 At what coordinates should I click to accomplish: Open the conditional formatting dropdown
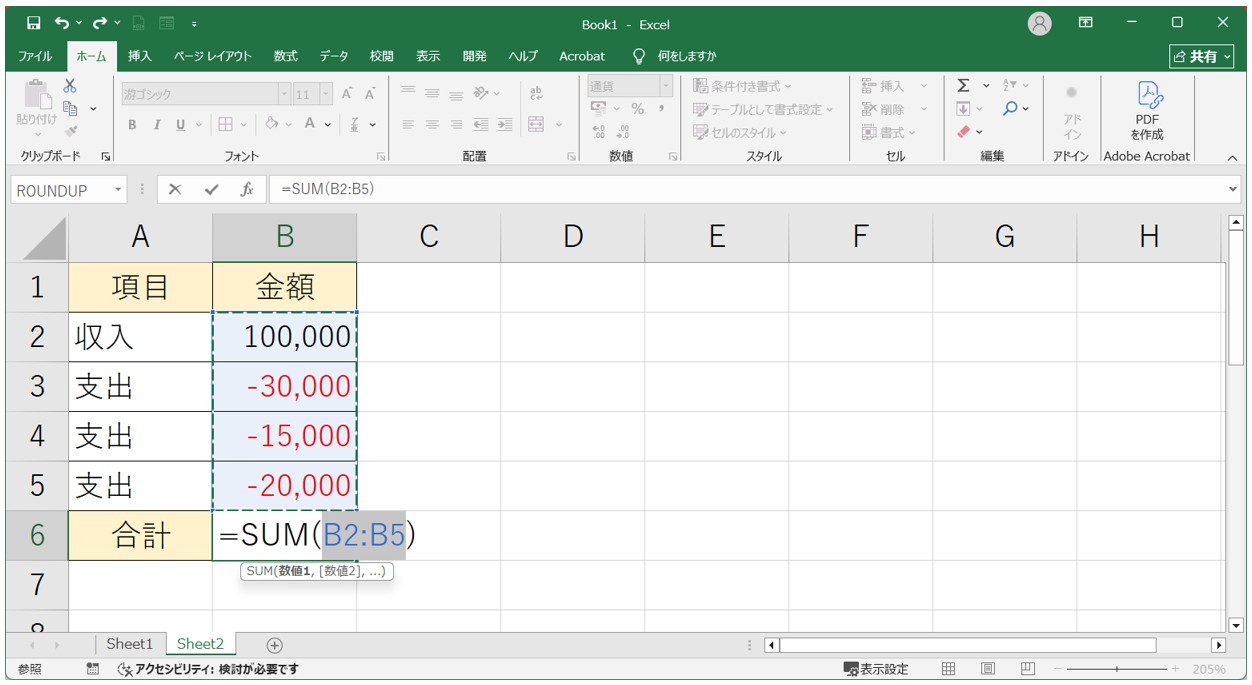742,86
